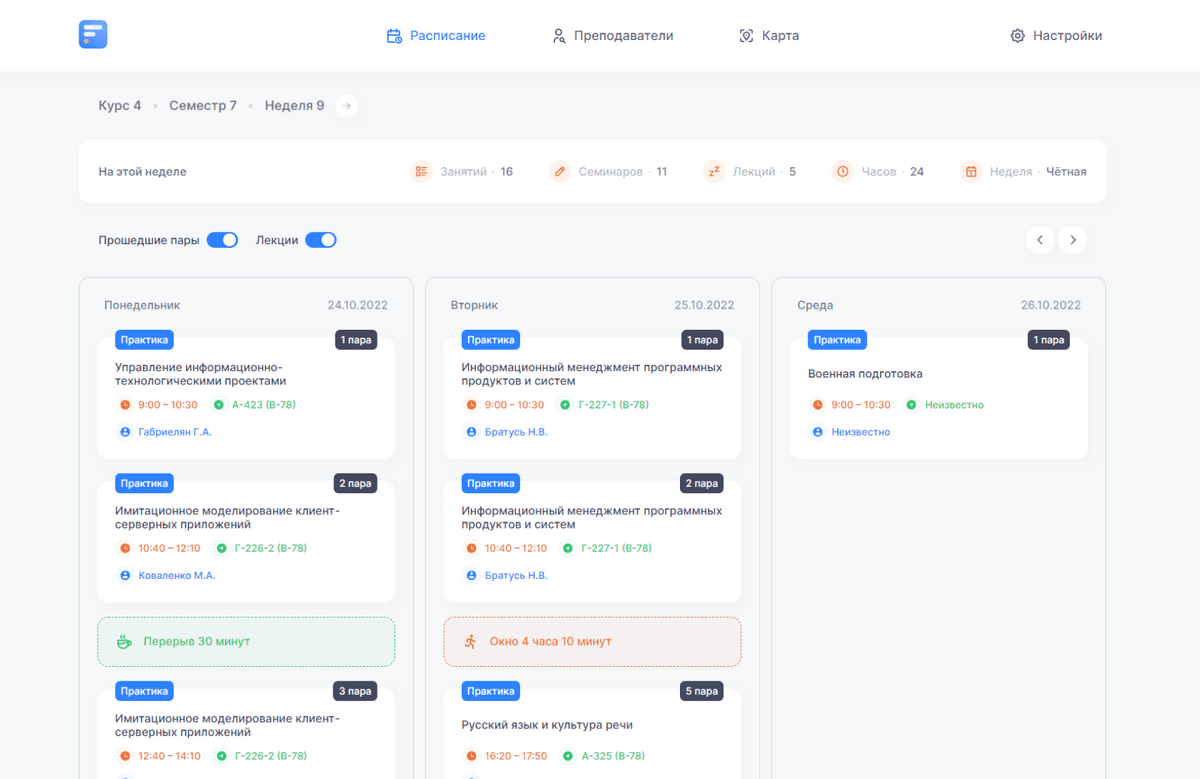Click the date 25.10.2022
Screen dimensions: 1200x779
tap(704, 305)
